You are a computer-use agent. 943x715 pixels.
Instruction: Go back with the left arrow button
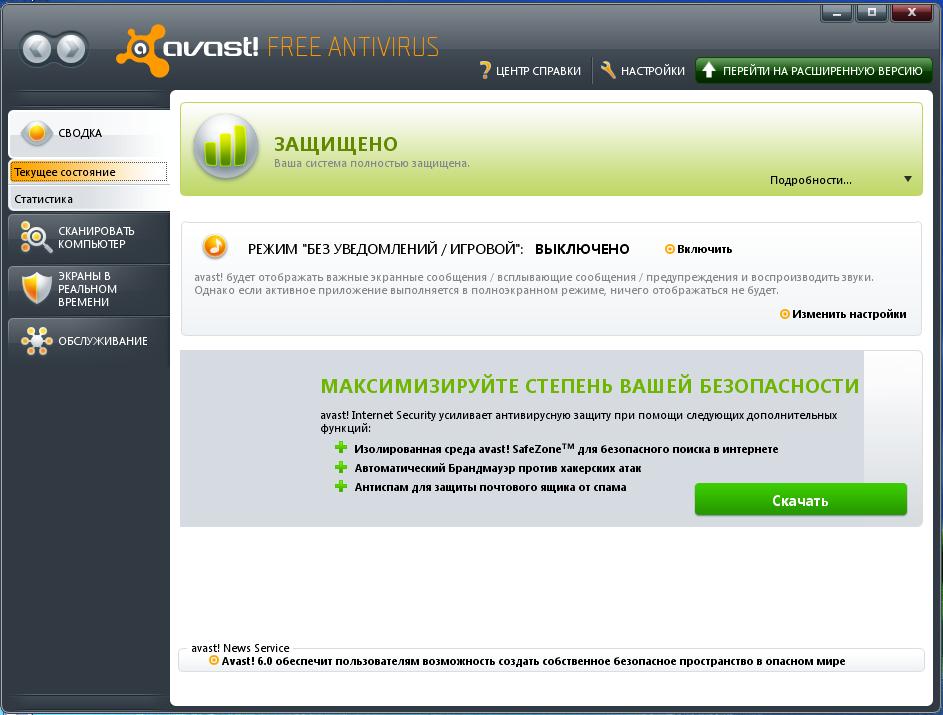coord(37,48)
